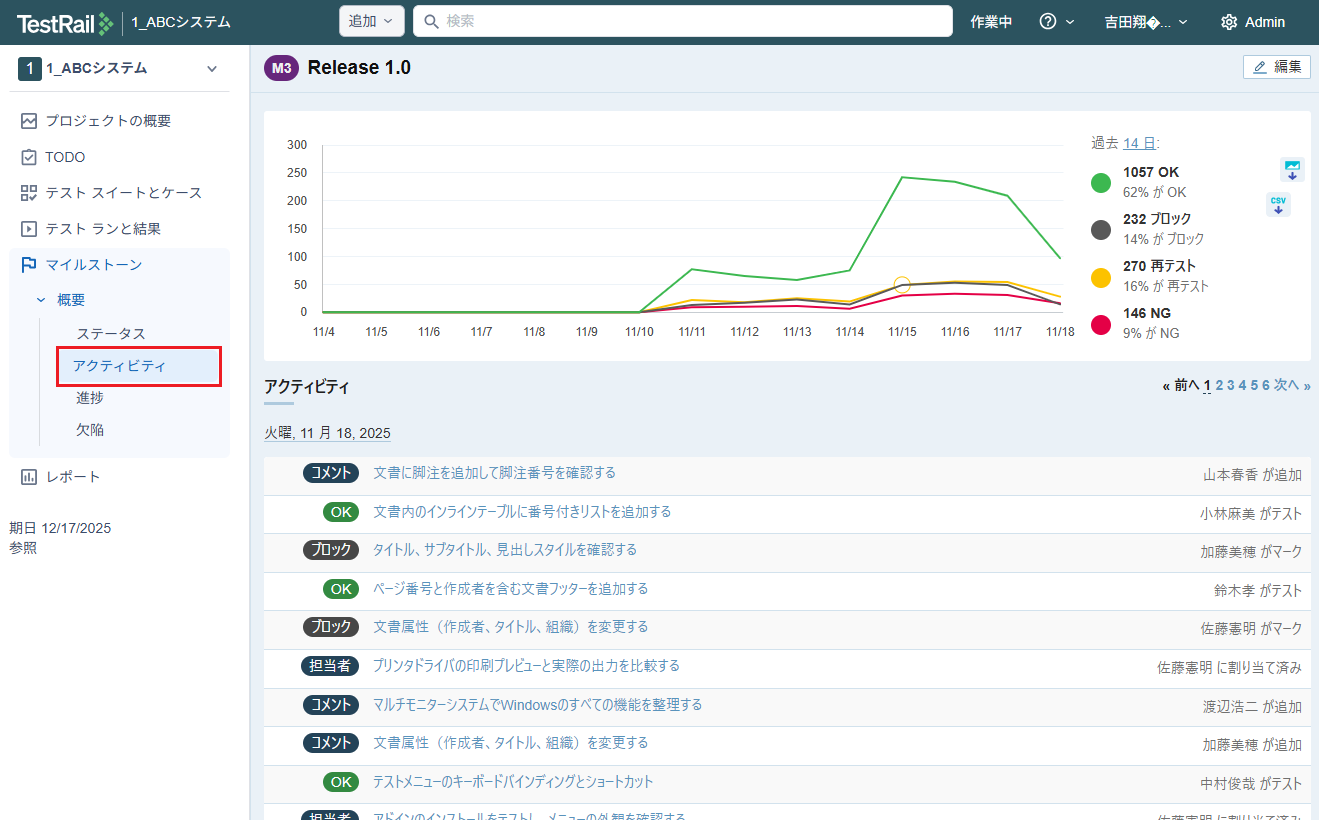The image size is (1319, 820).
Task: Open テスト スイートとケース in sidebar
Action: click(123, 193)
